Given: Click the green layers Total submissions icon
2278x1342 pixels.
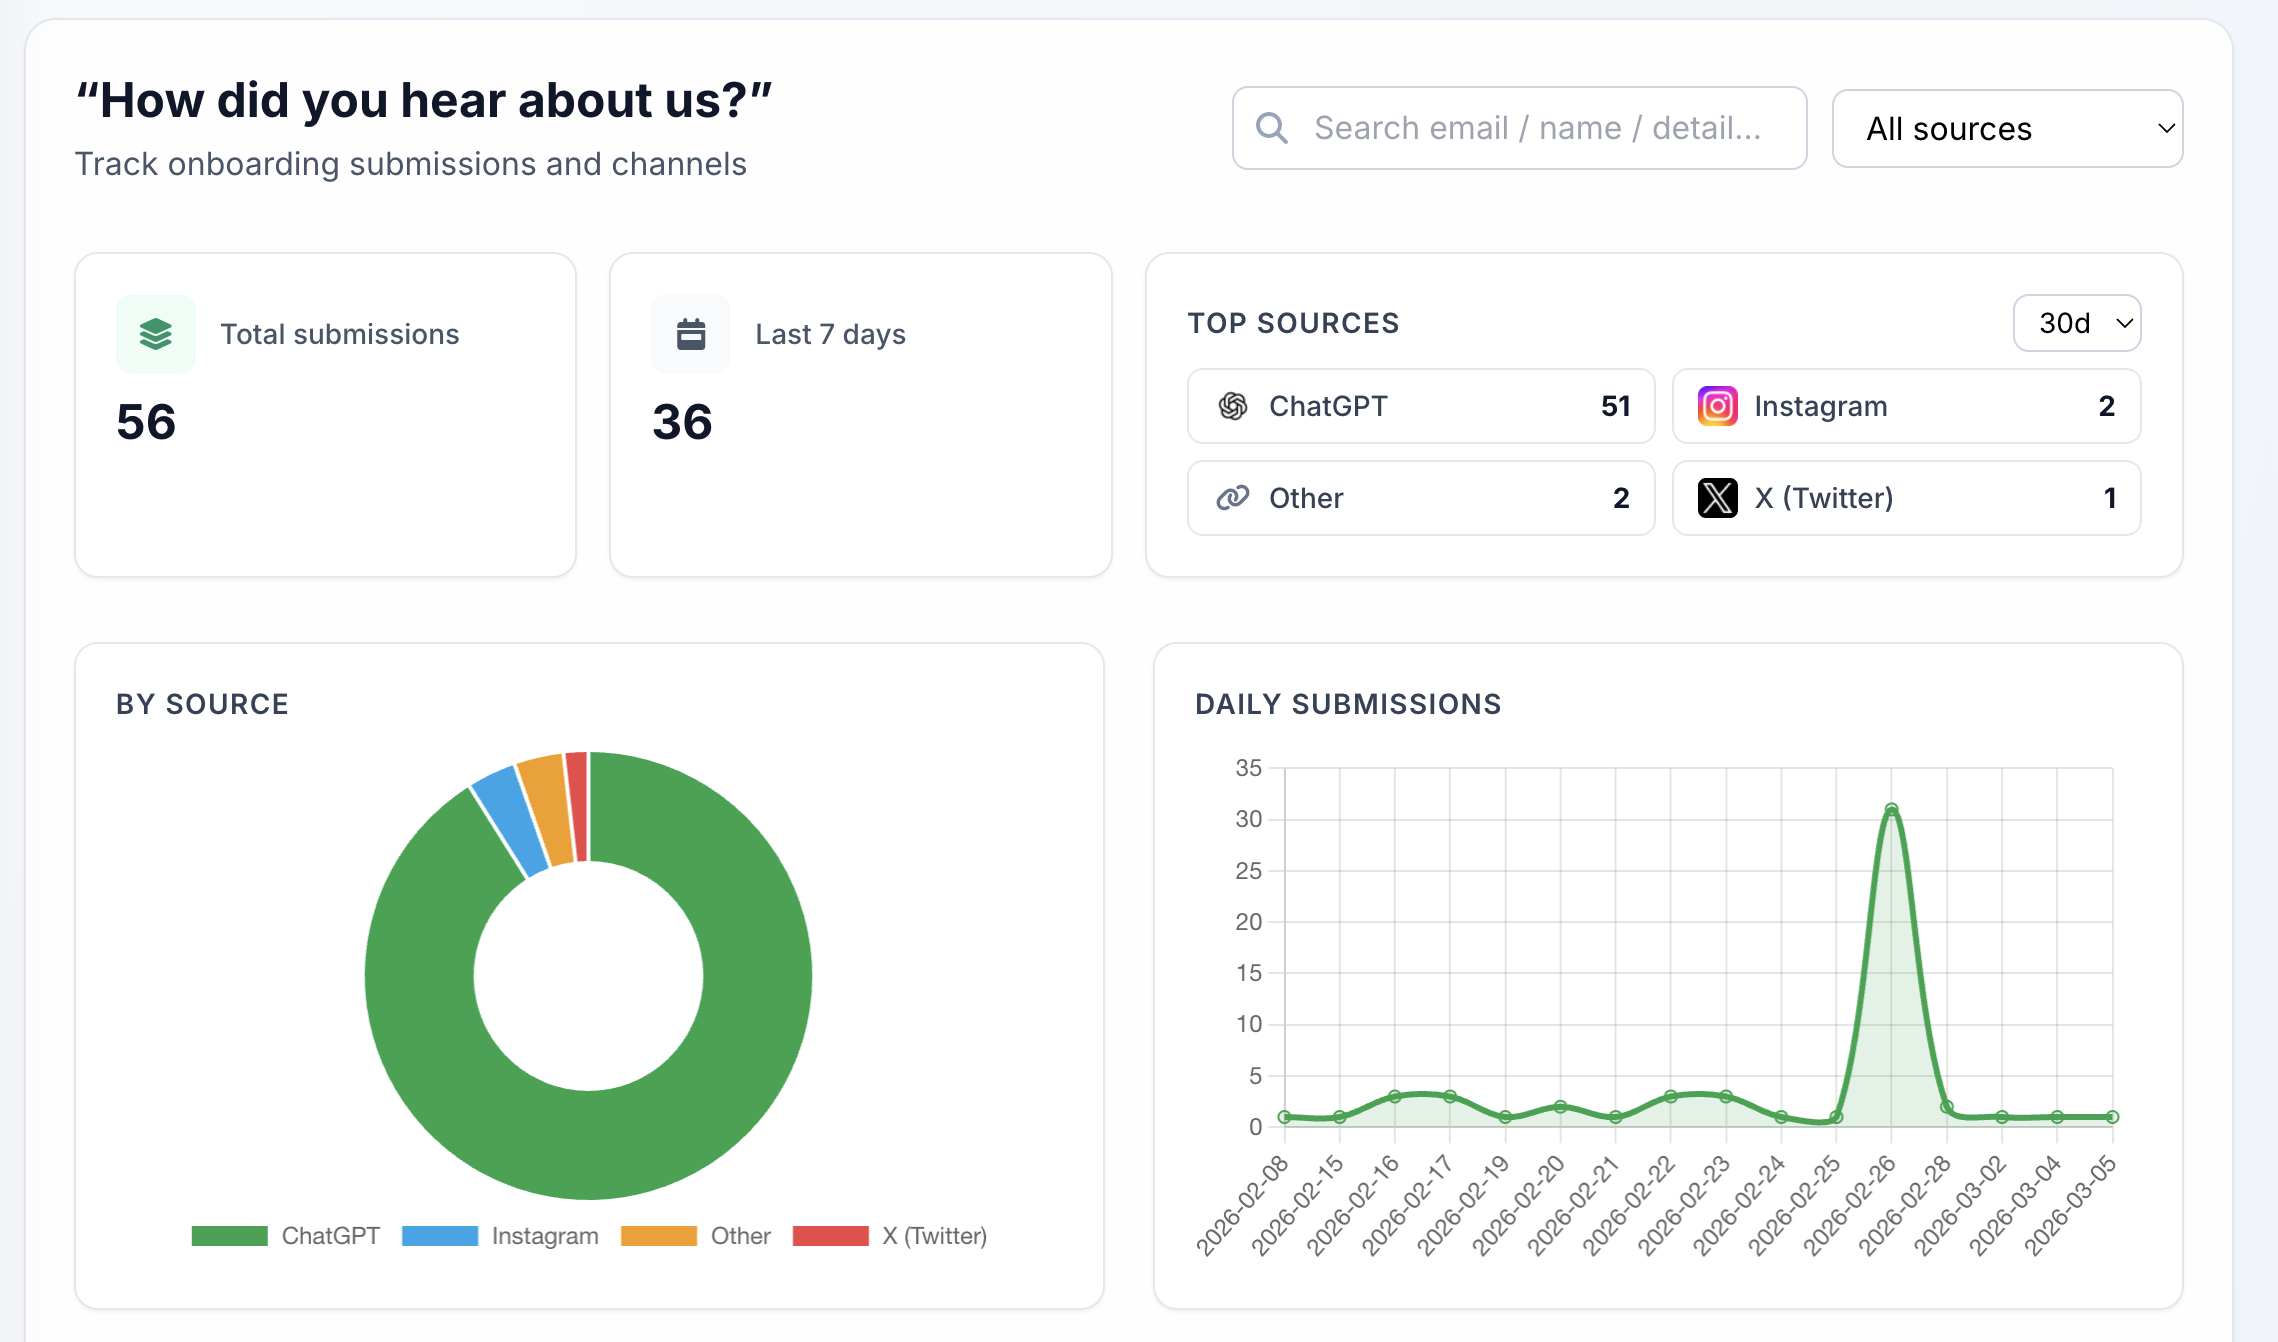Looking at the screenshot, I should click(155, 334).
